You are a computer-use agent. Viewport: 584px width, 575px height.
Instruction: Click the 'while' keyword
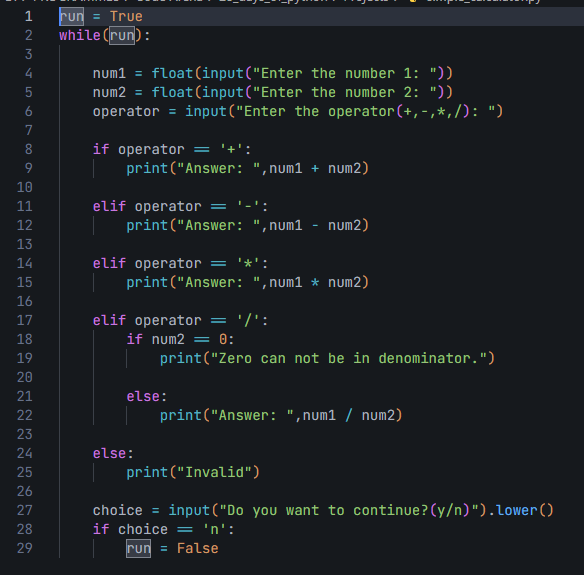click(x=80, y=35)
